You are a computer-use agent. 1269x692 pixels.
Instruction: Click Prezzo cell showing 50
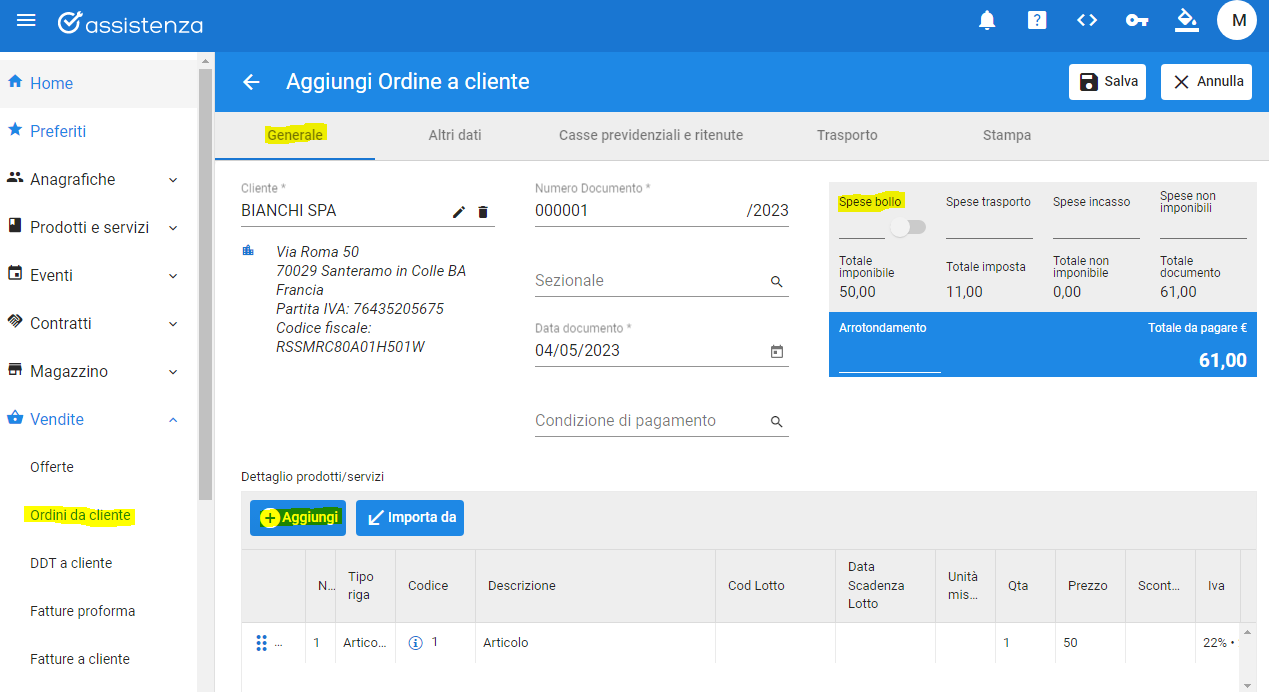1090,643
